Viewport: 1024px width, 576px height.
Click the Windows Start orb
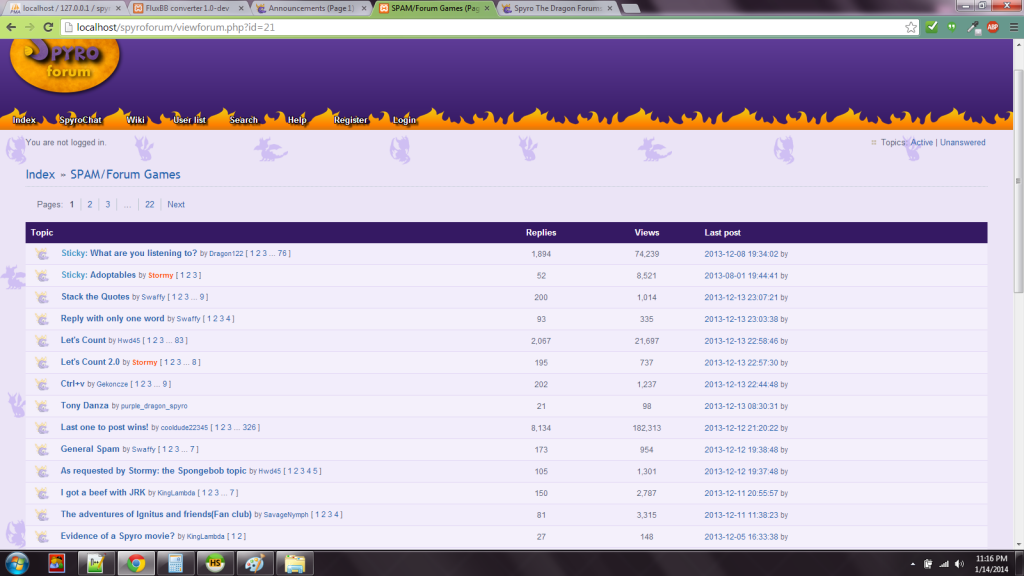(x=17, y=562)
